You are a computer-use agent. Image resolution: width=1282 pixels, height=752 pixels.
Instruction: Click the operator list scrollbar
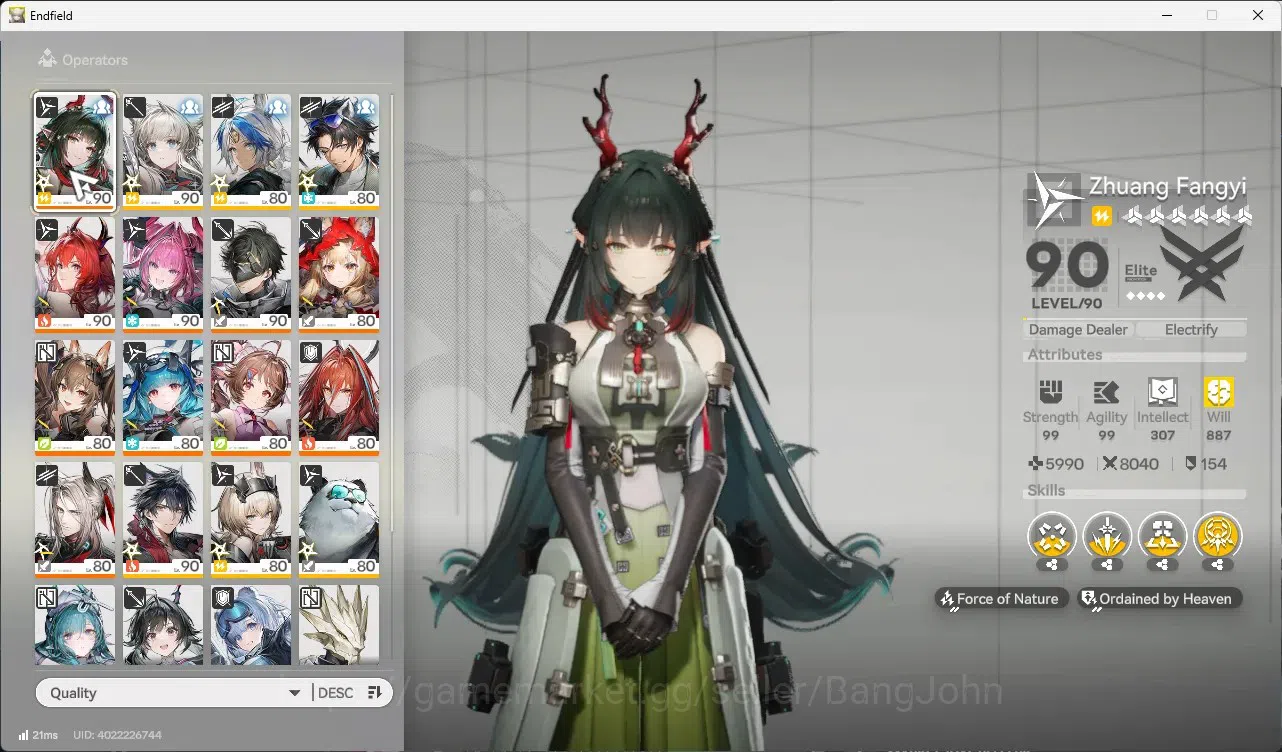click(x=392, y=313)
